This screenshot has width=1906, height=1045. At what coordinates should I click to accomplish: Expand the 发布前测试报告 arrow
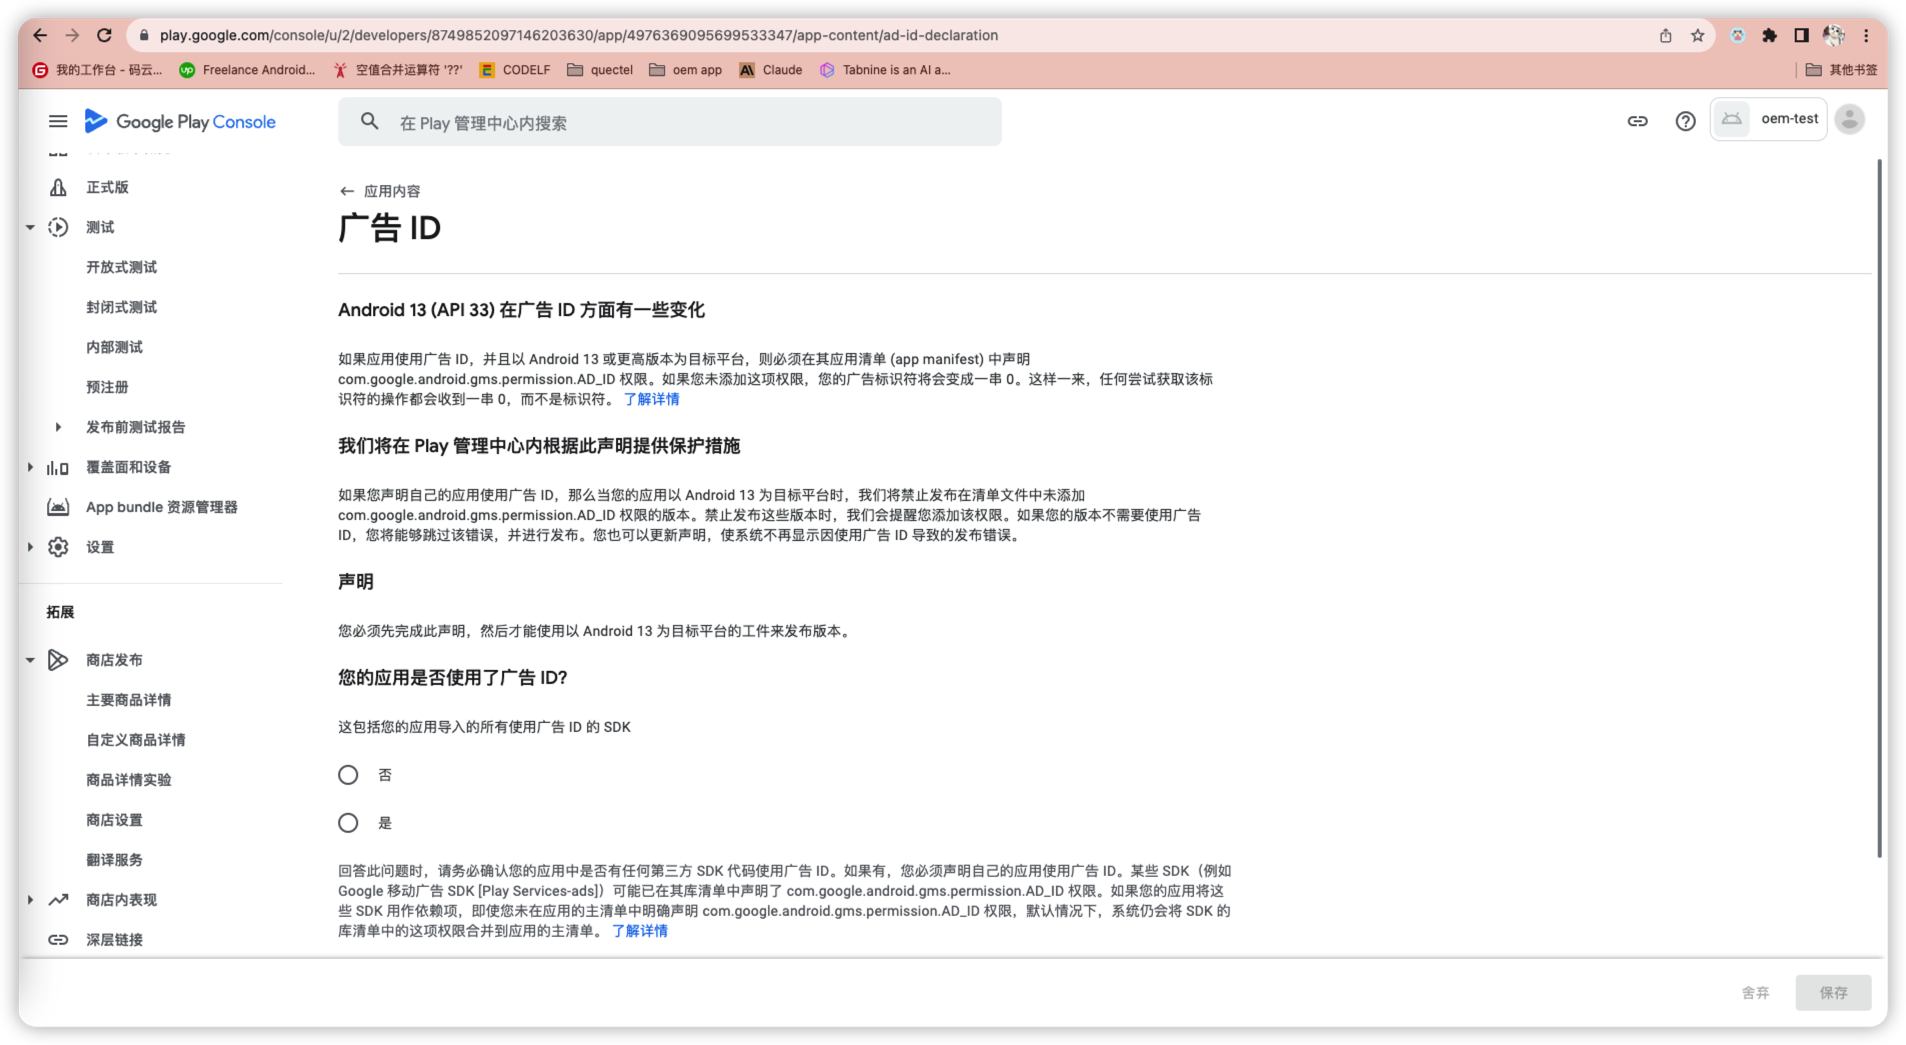coord(58,427)
